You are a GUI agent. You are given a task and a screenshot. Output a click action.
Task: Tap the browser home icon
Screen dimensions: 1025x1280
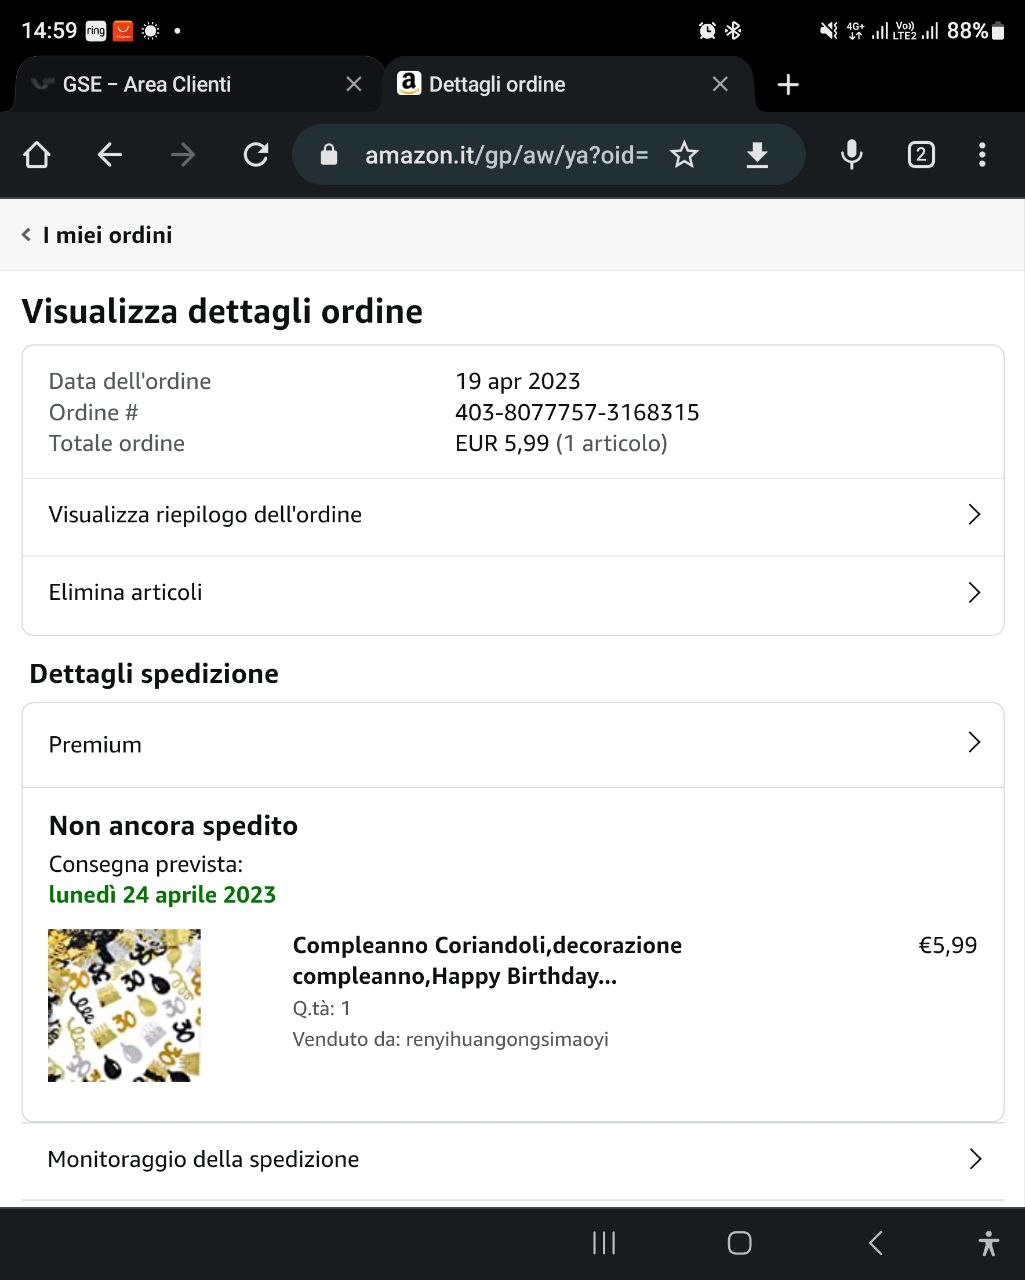[37, 154]
